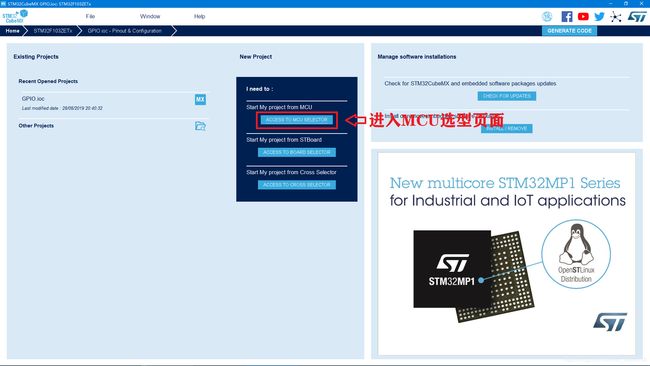Open the File menu
650x366 pixels.
(x=90, y=17)
